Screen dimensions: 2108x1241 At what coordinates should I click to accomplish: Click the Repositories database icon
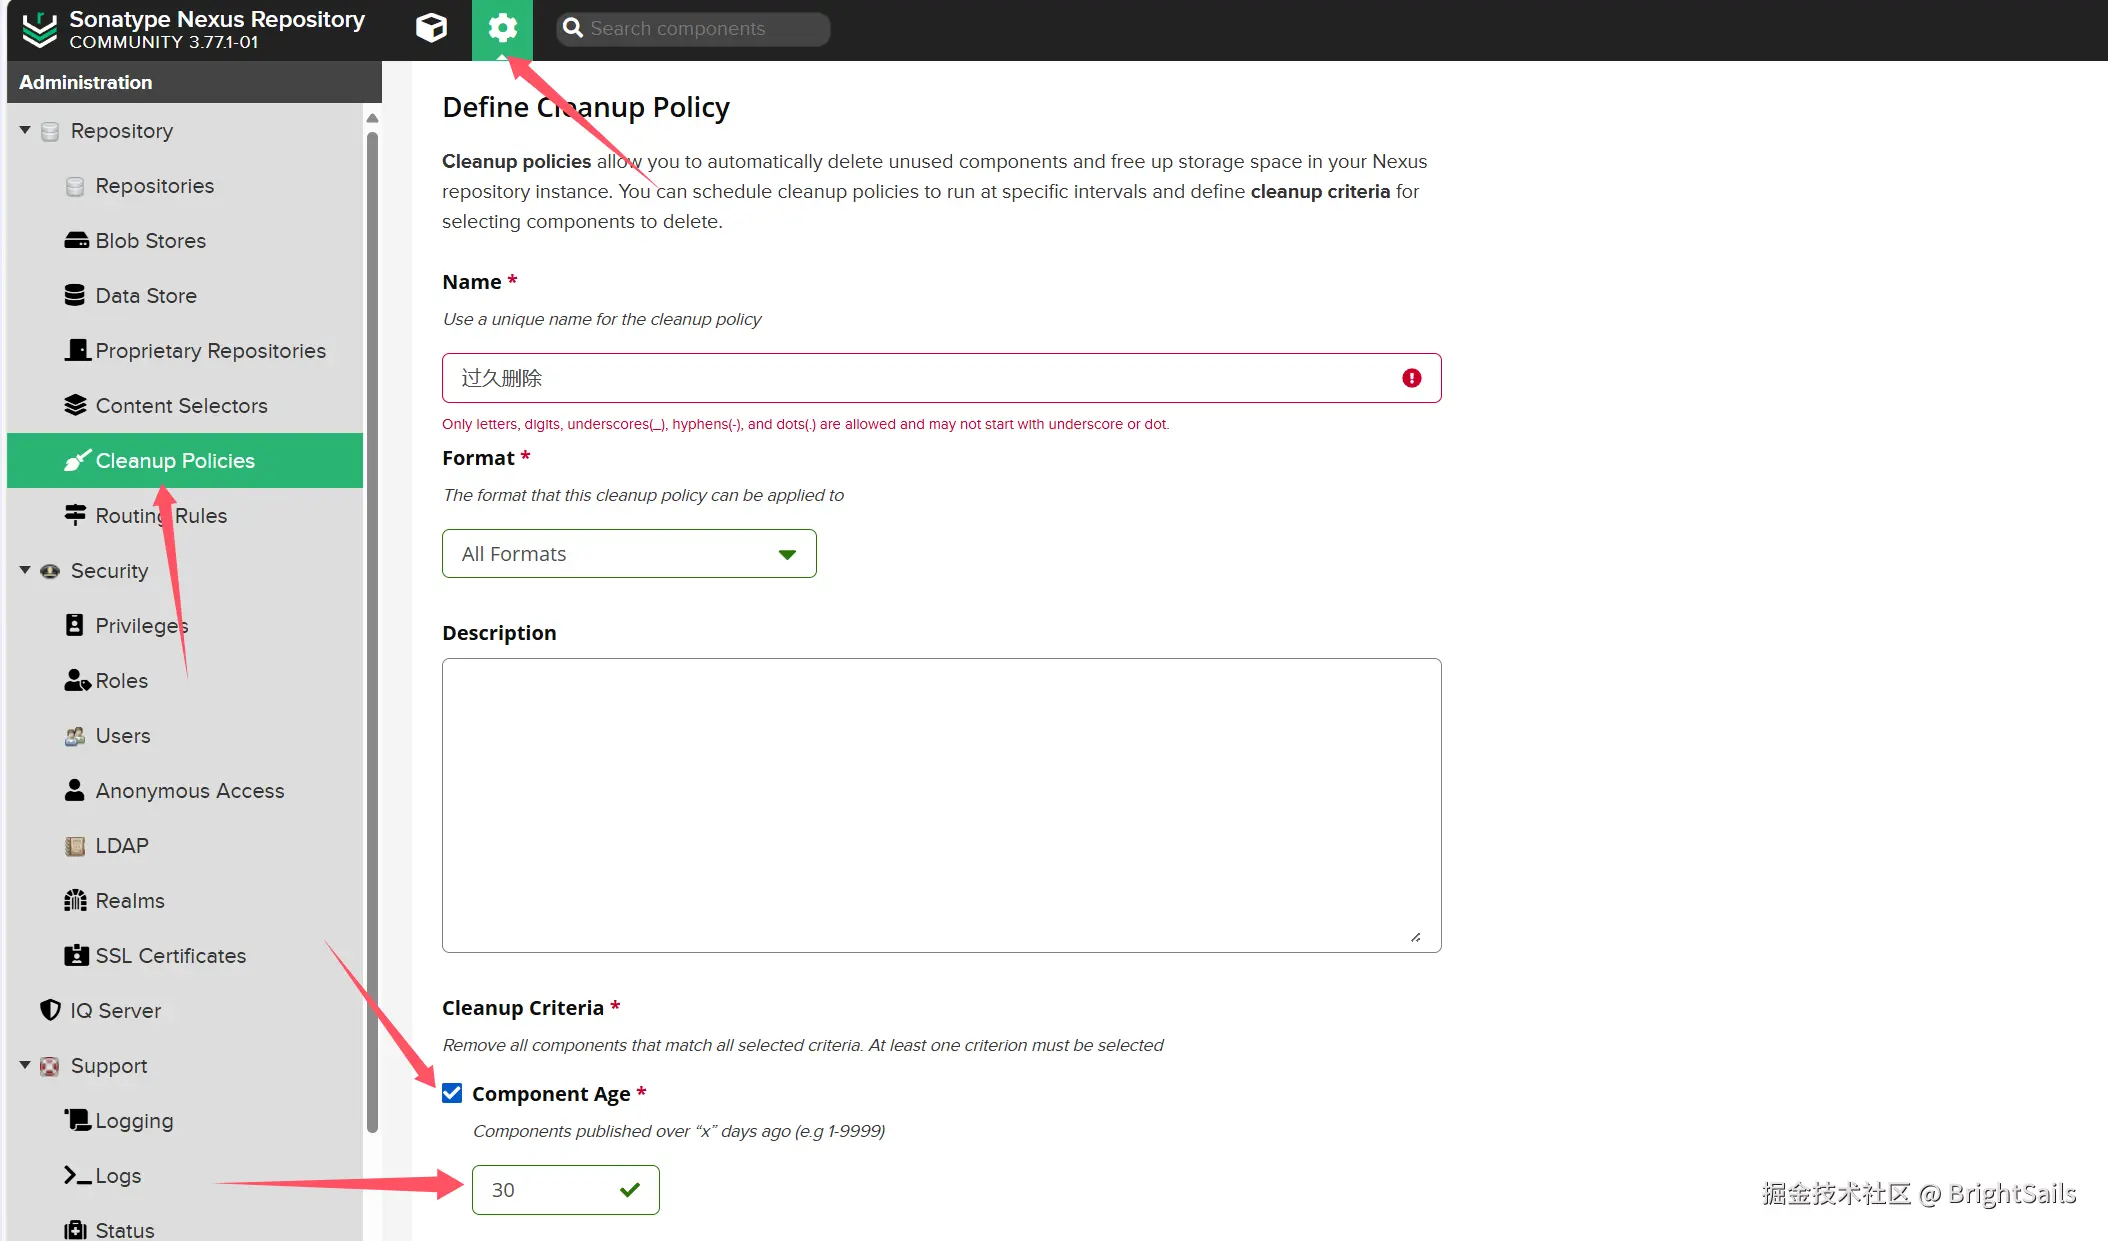click(75, 186)
